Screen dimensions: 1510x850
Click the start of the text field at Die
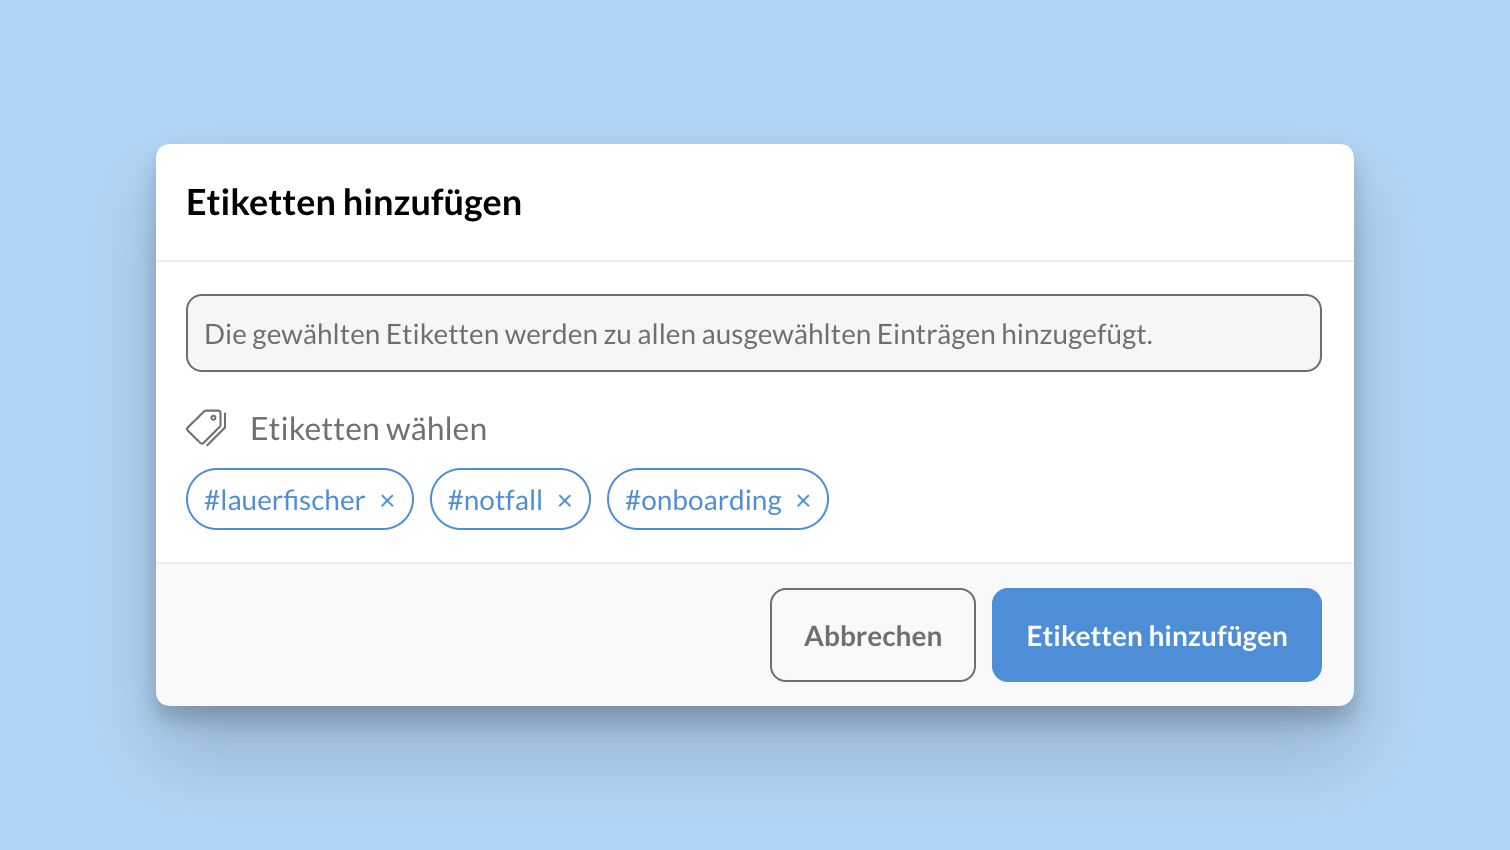(x=225, y=334)
